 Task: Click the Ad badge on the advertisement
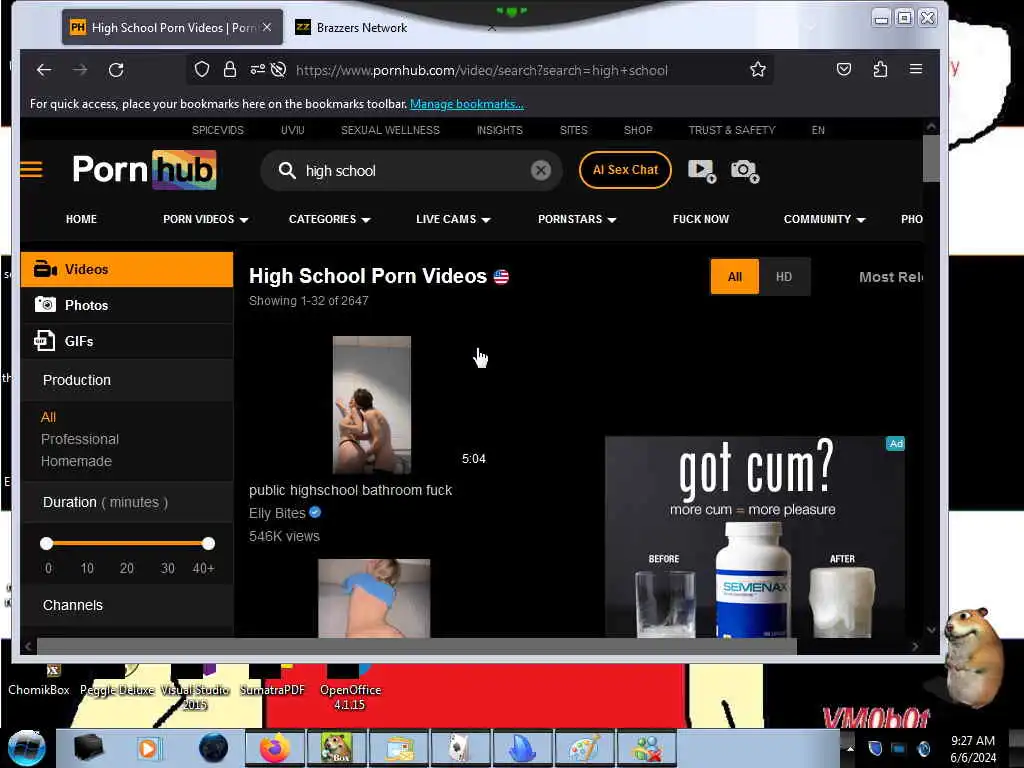point(895,443)
